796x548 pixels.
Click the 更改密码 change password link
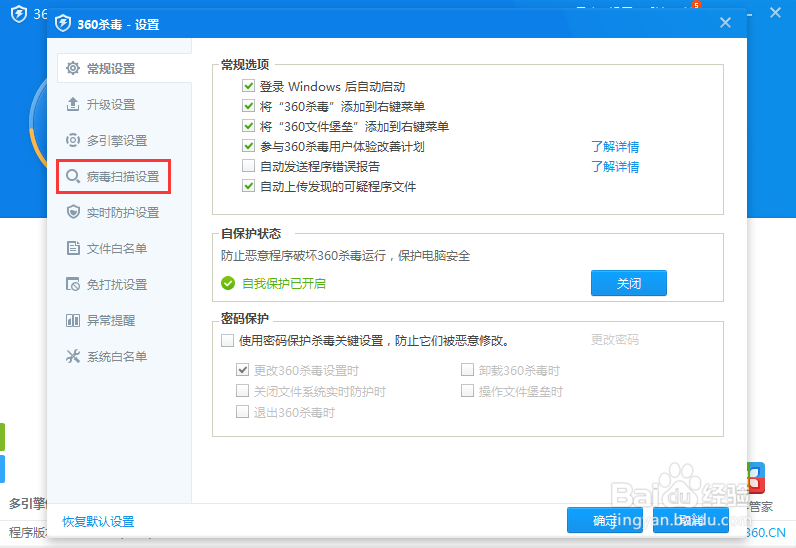(615, 340)
